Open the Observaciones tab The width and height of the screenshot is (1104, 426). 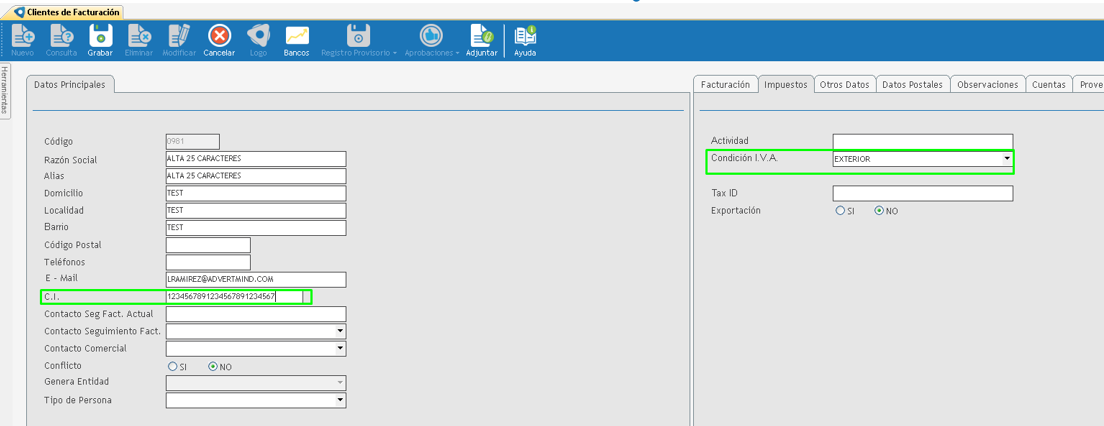pyautogui.click(x=987, y=85)
